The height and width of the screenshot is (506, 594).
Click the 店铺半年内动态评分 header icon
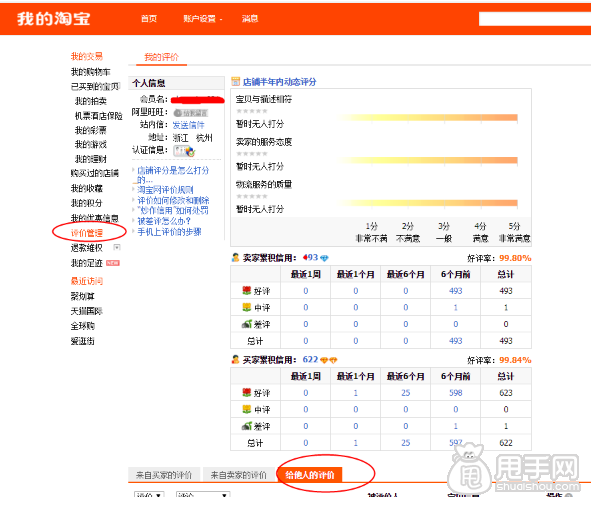(x=235, y=81)
